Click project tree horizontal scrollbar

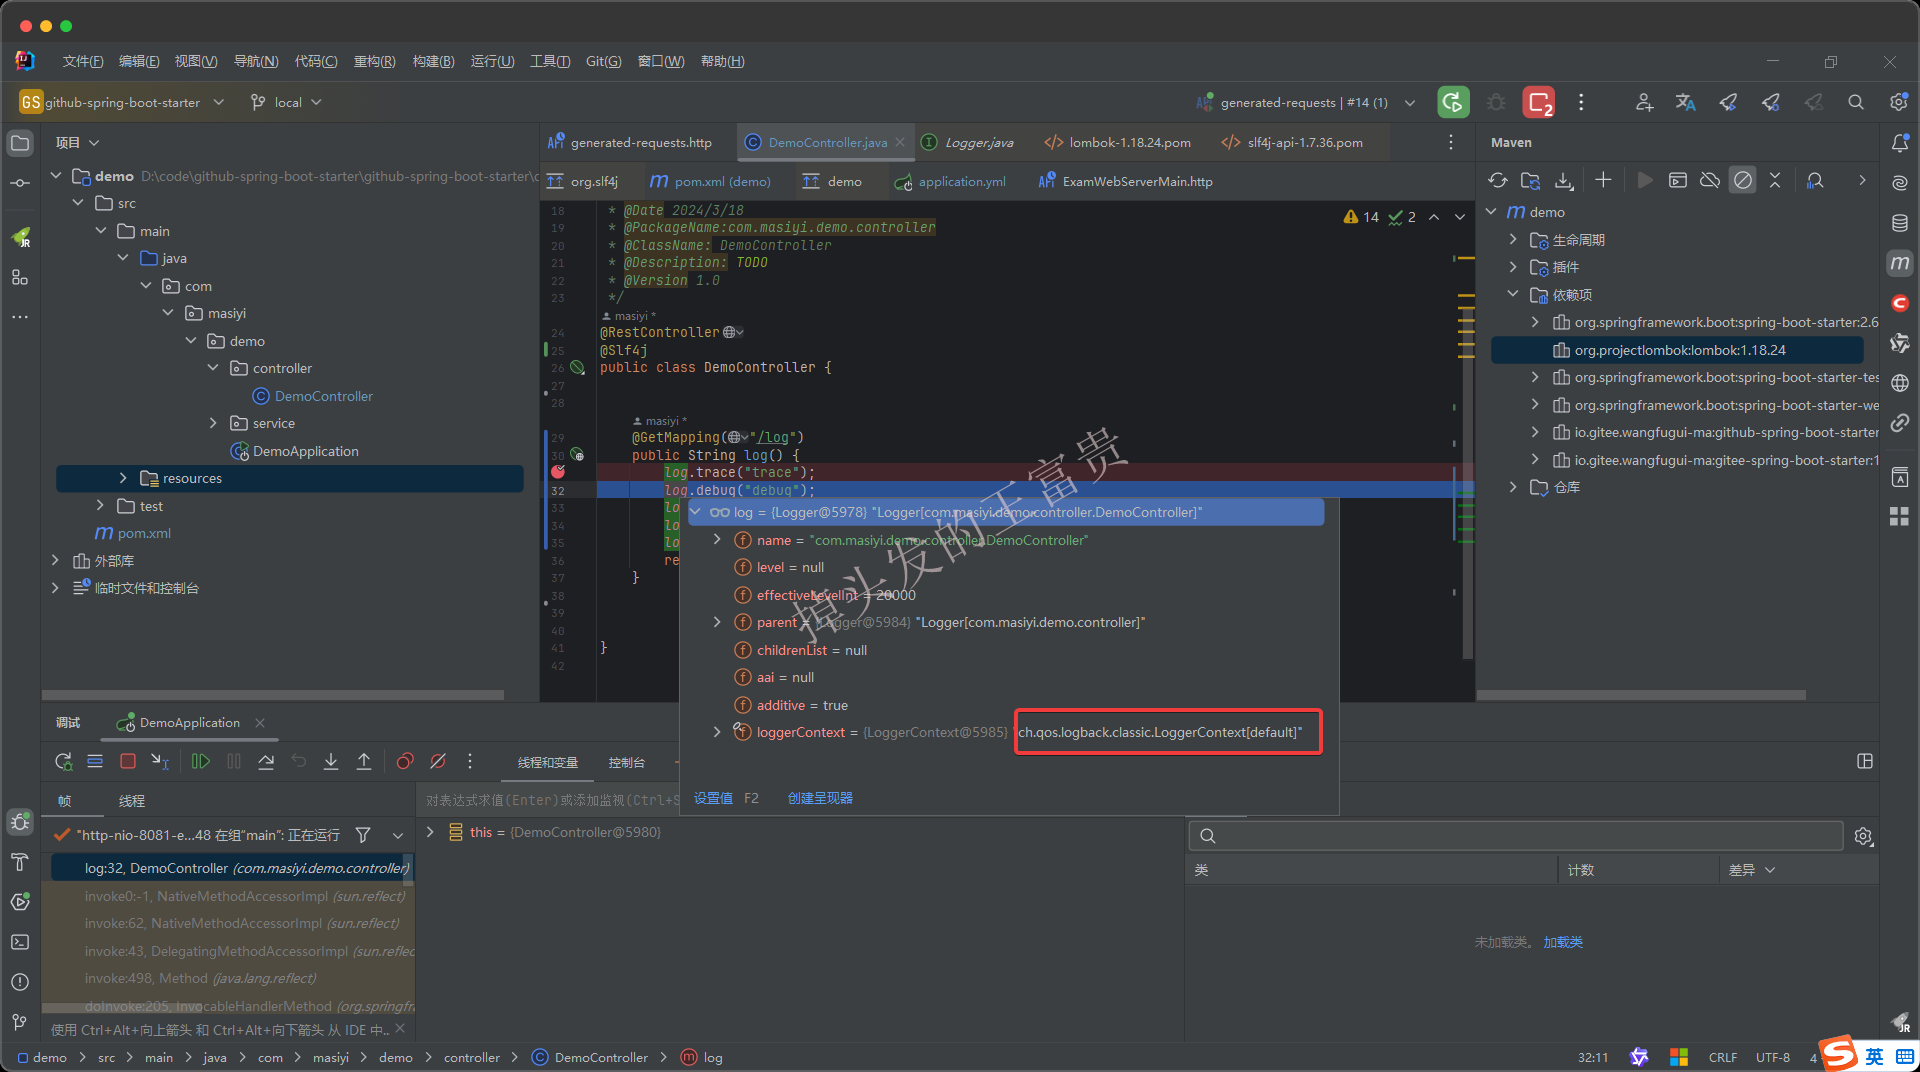[273, 694]
